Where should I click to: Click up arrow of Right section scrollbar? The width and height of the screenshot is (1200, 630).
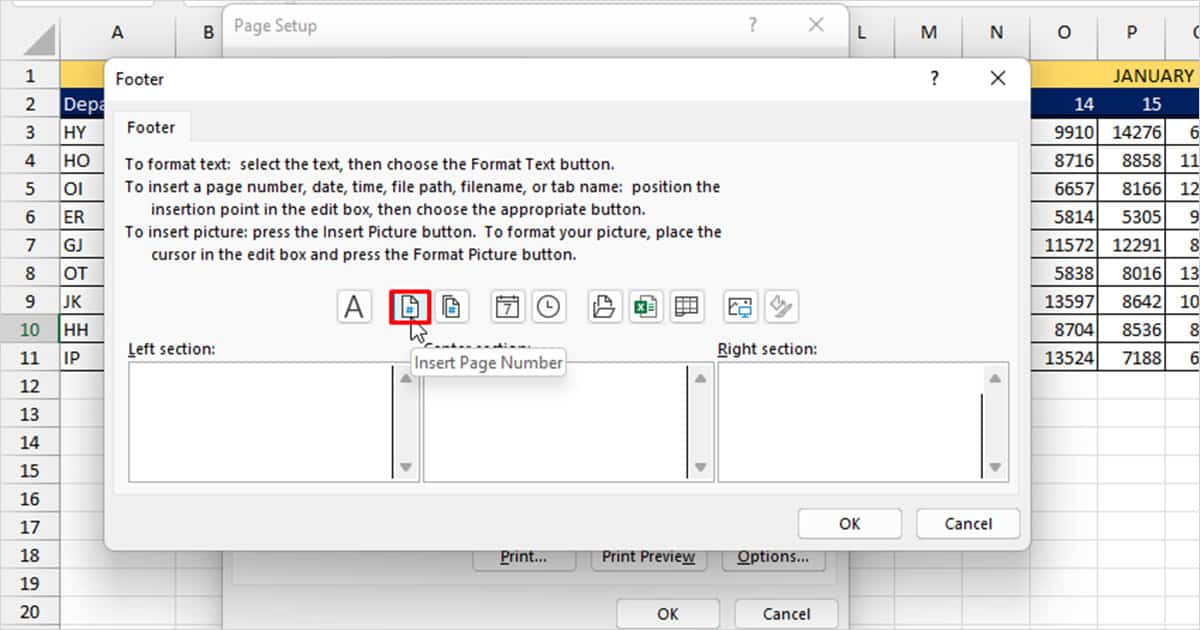(x=994, y=378)
